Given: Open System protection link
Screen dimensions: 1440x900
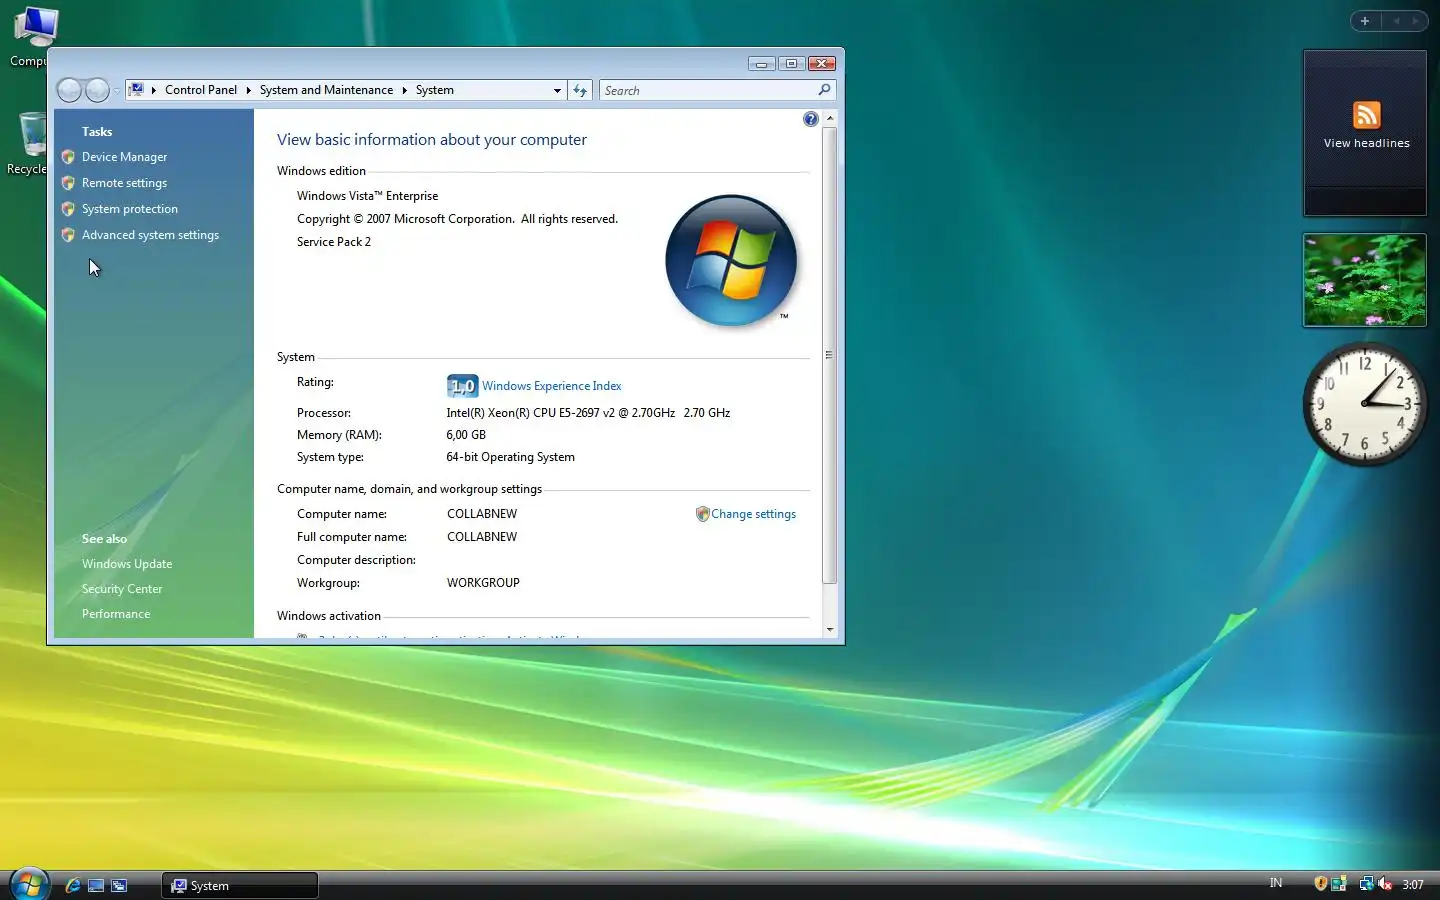Looking at the screenshot, I should point(130,209).
